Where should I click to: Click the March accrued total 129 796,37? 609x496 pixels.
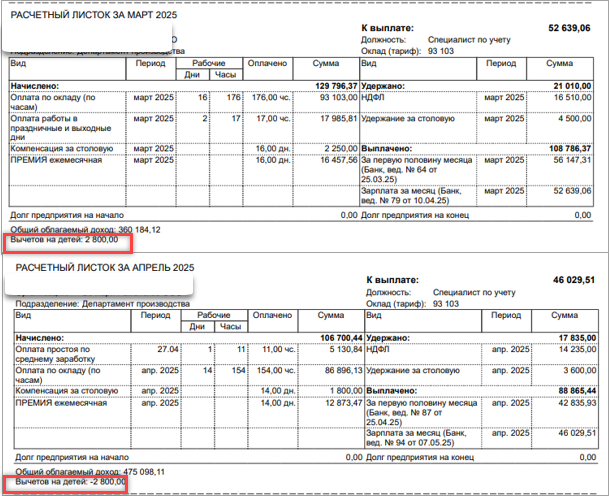tap(336, 86)
